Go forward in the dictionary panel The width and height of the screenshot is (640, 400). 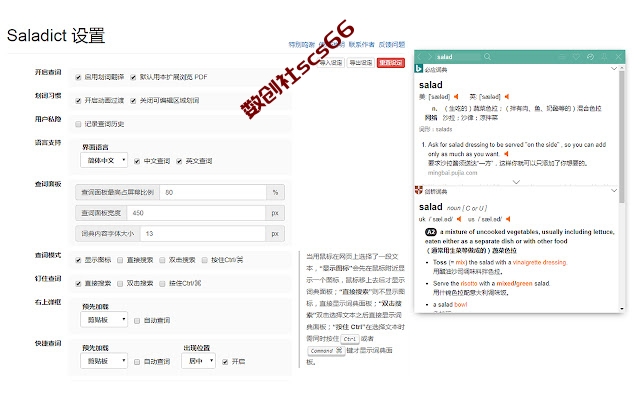[429, 57]
